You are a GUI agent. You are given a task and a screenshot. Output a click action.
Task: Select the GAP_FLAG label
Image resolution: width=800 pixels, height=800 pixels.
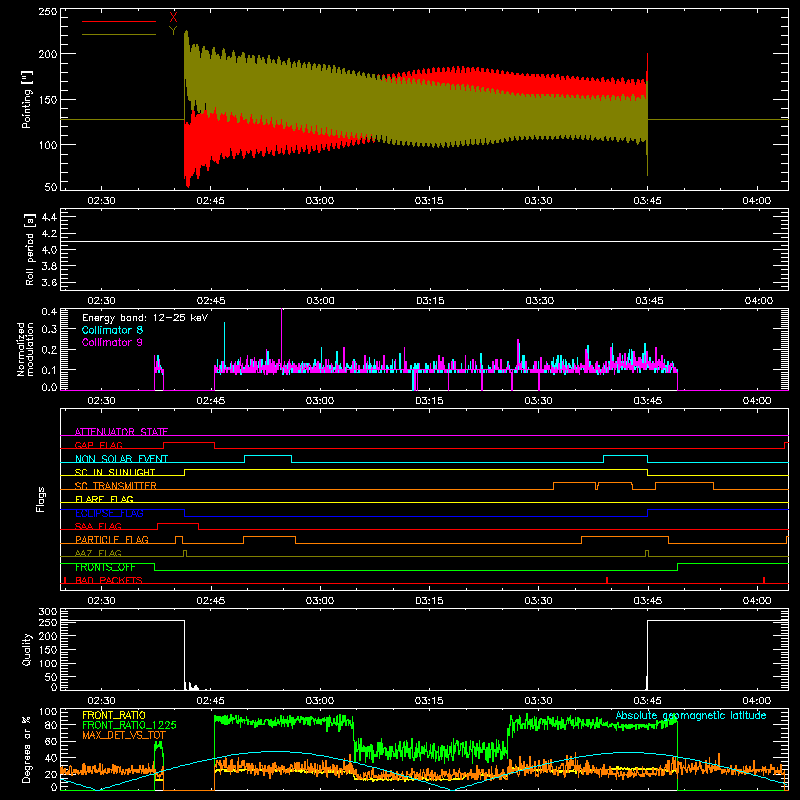(x=98, y=445)
